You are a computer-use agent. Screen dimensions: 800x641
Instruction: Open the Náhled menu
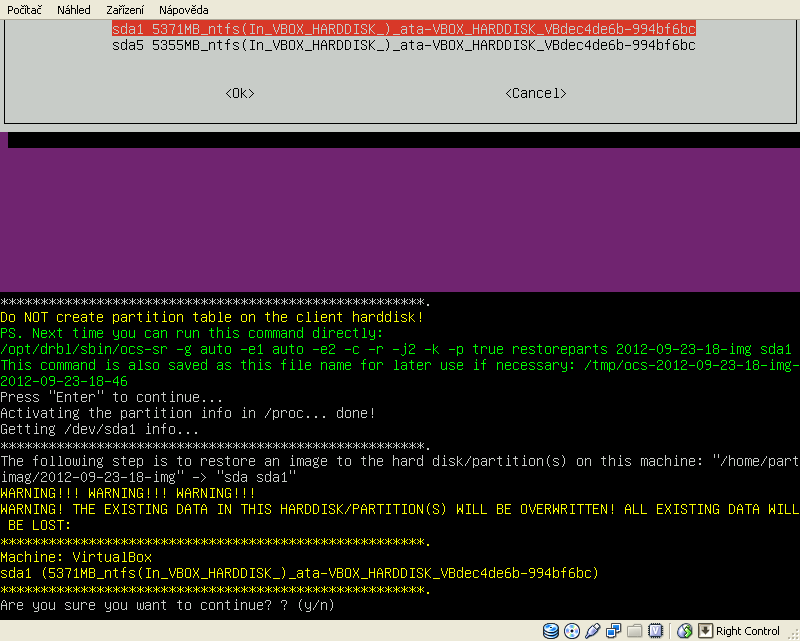(73, 9)
